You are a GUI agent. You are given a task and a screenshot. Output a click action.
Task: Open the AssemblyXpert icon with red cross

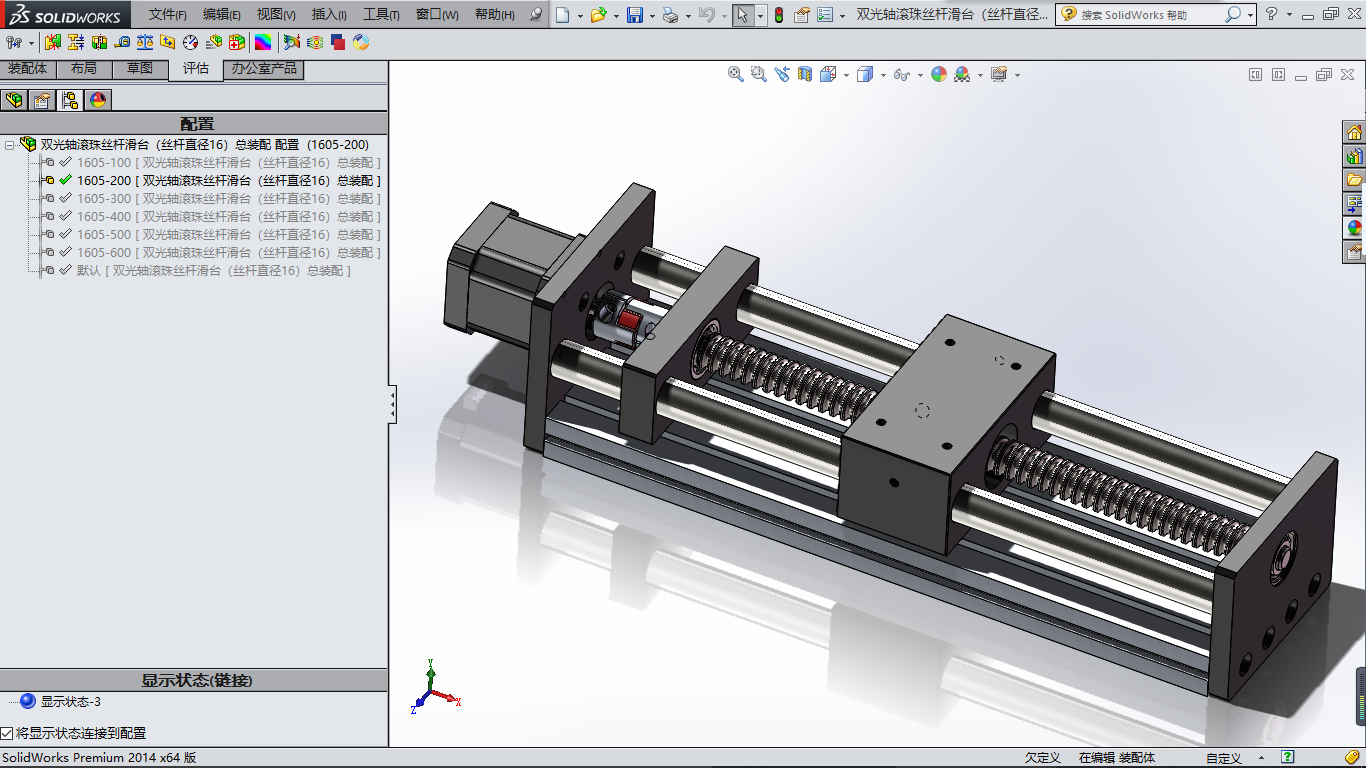pos(237,42)
